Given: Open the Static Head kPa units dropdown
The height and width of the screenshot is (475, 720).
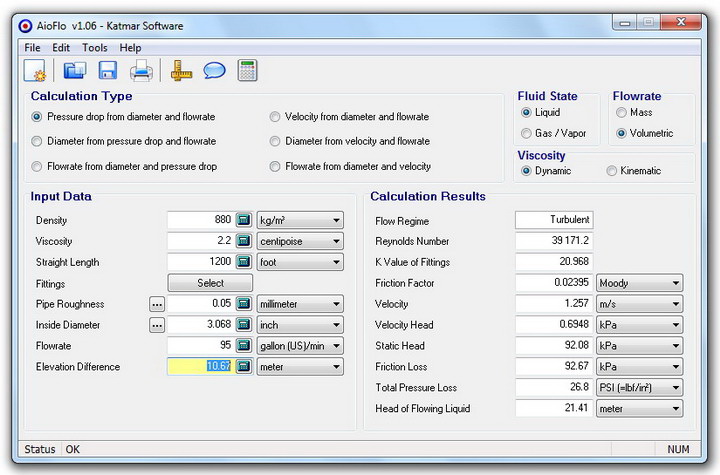Looking at the screenshot, I should coord(639,345).
